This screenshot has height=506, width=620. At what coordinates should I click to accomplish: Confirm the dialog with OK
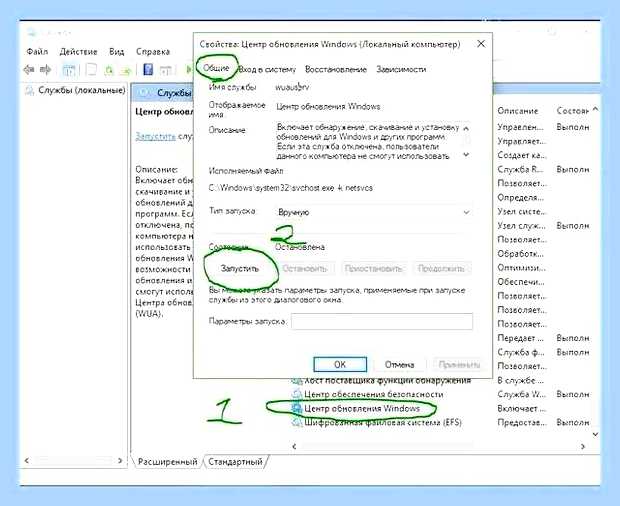coord(340,364)
